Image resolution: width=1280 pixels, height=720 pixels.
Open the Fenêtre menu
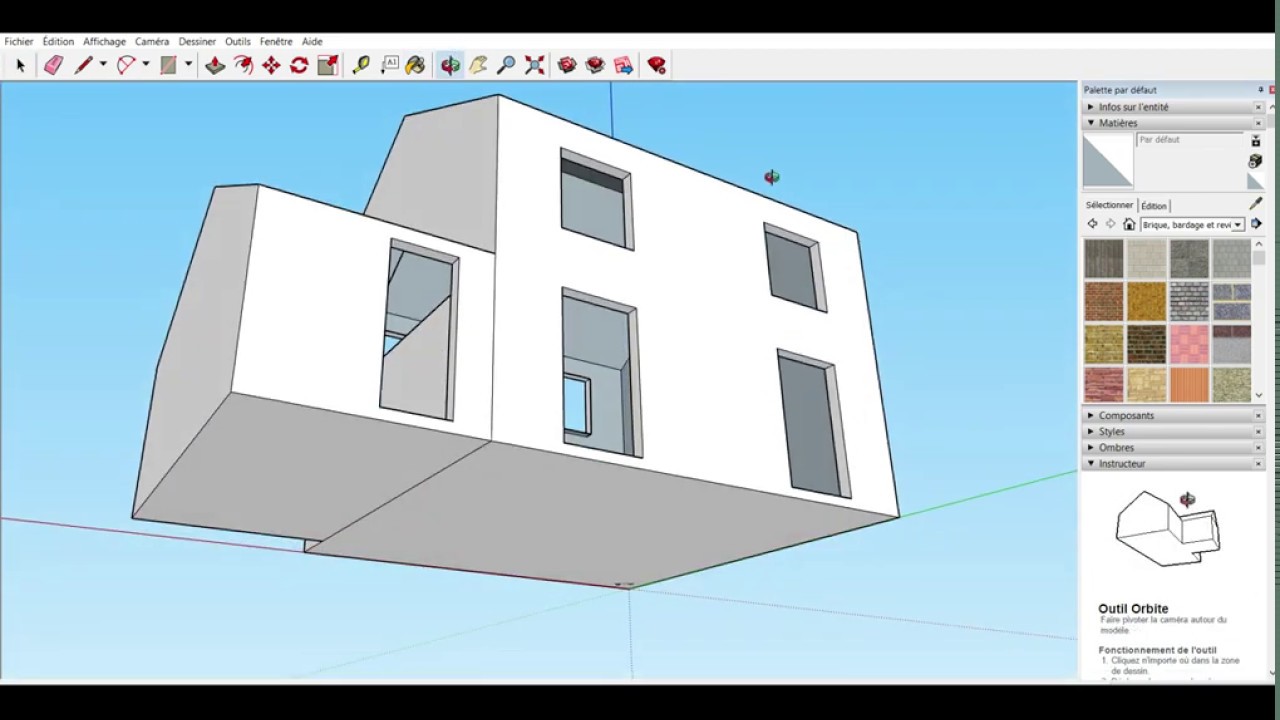tap(276, 42)
